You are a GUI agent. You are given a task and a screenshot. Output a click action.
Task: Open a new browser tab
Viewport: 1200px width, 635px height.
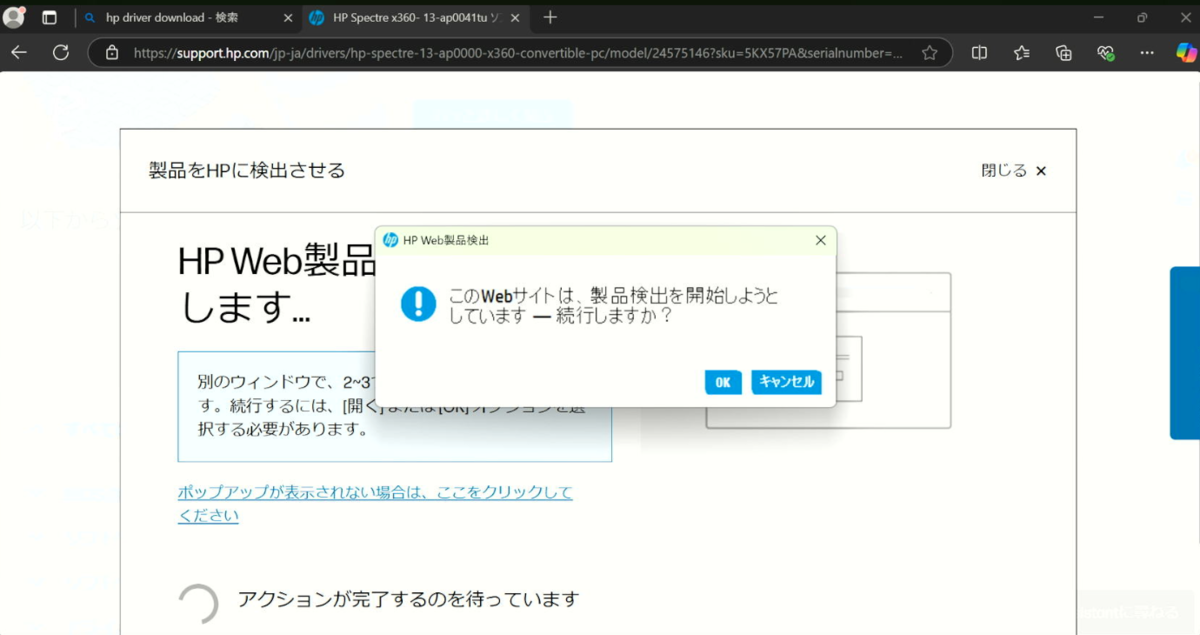pos(550,18)
